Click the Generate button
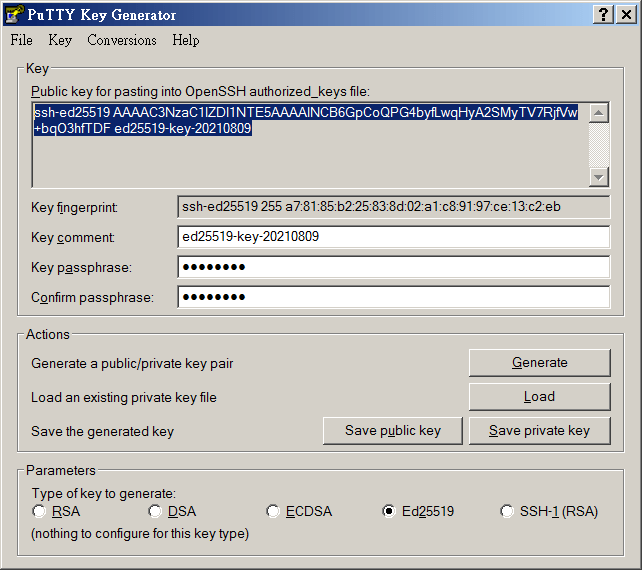642x570 pixels. (540, 363)
